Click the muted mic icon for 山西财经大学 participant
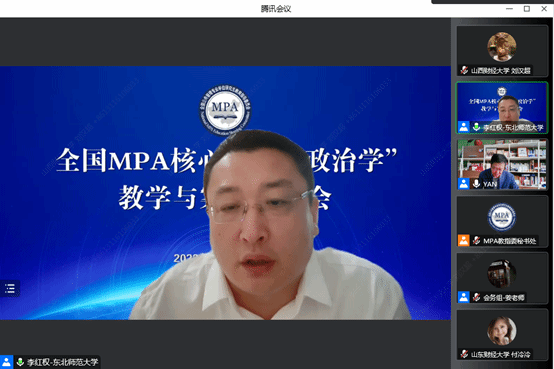Viewport: 554px width, 369px height. (x=464, y=70)
